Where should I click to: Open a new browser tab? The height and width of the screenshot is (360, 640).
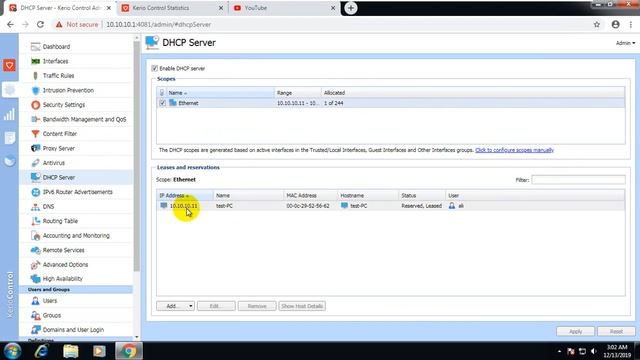pyautogui.click(x=351, y=8)
